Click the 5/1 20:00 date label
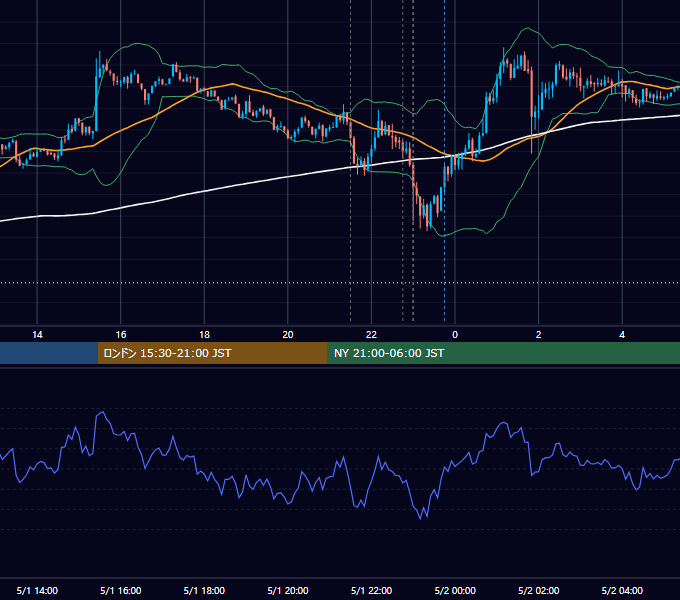 pos(288,590)
